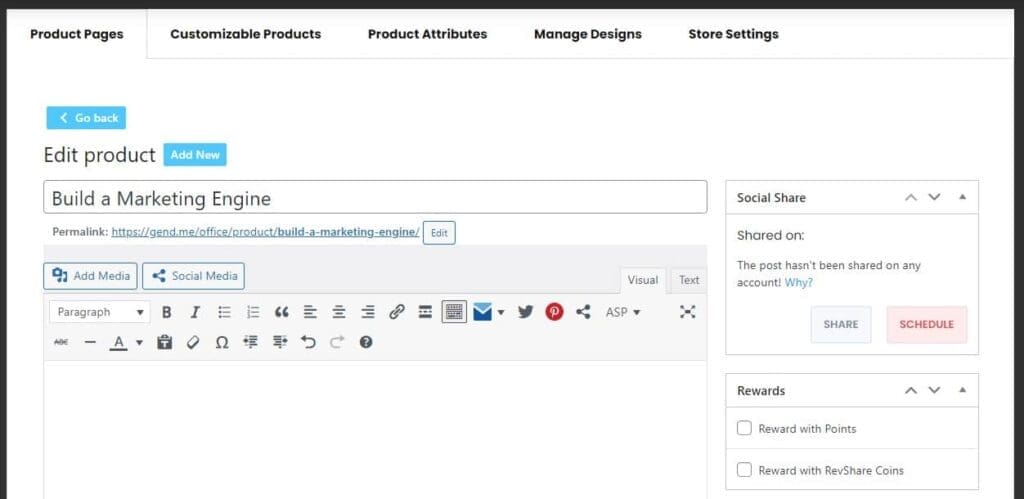
Task: Insert a blockquote
Action: tap(281, 312)
